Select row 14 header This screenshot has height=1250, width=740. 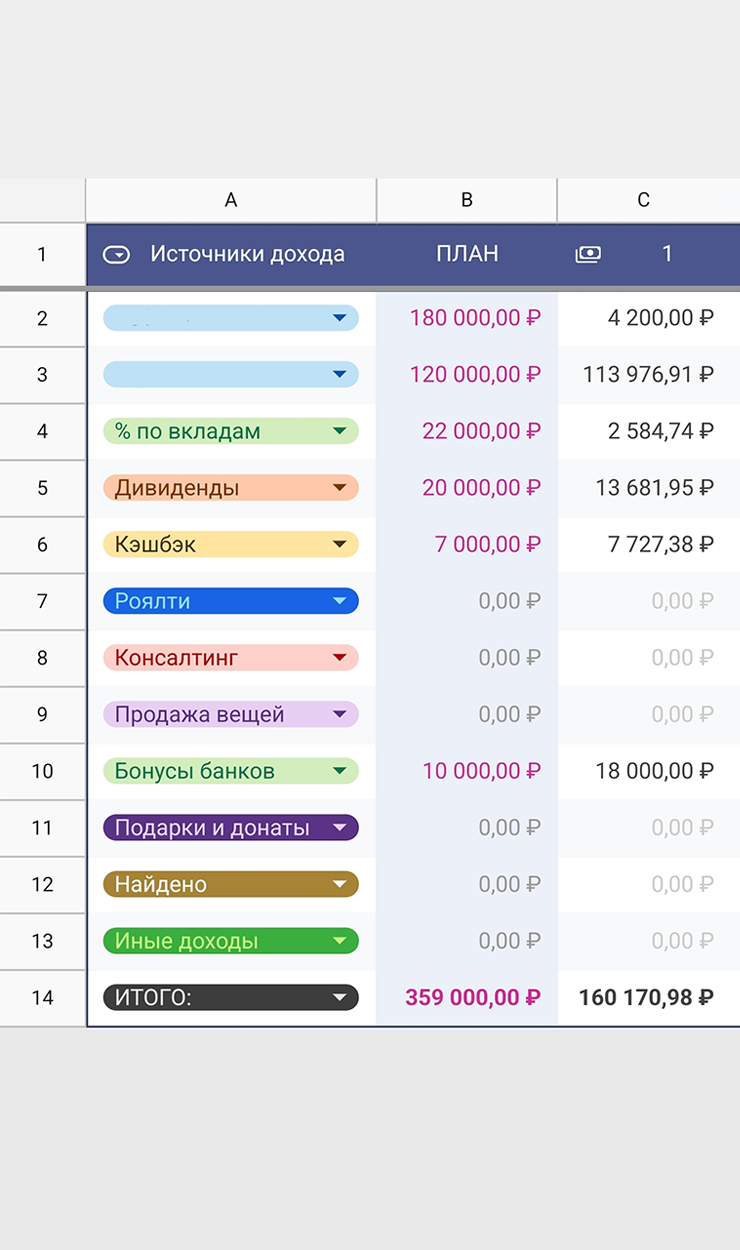pyautogui.click(x=42, y=998)
